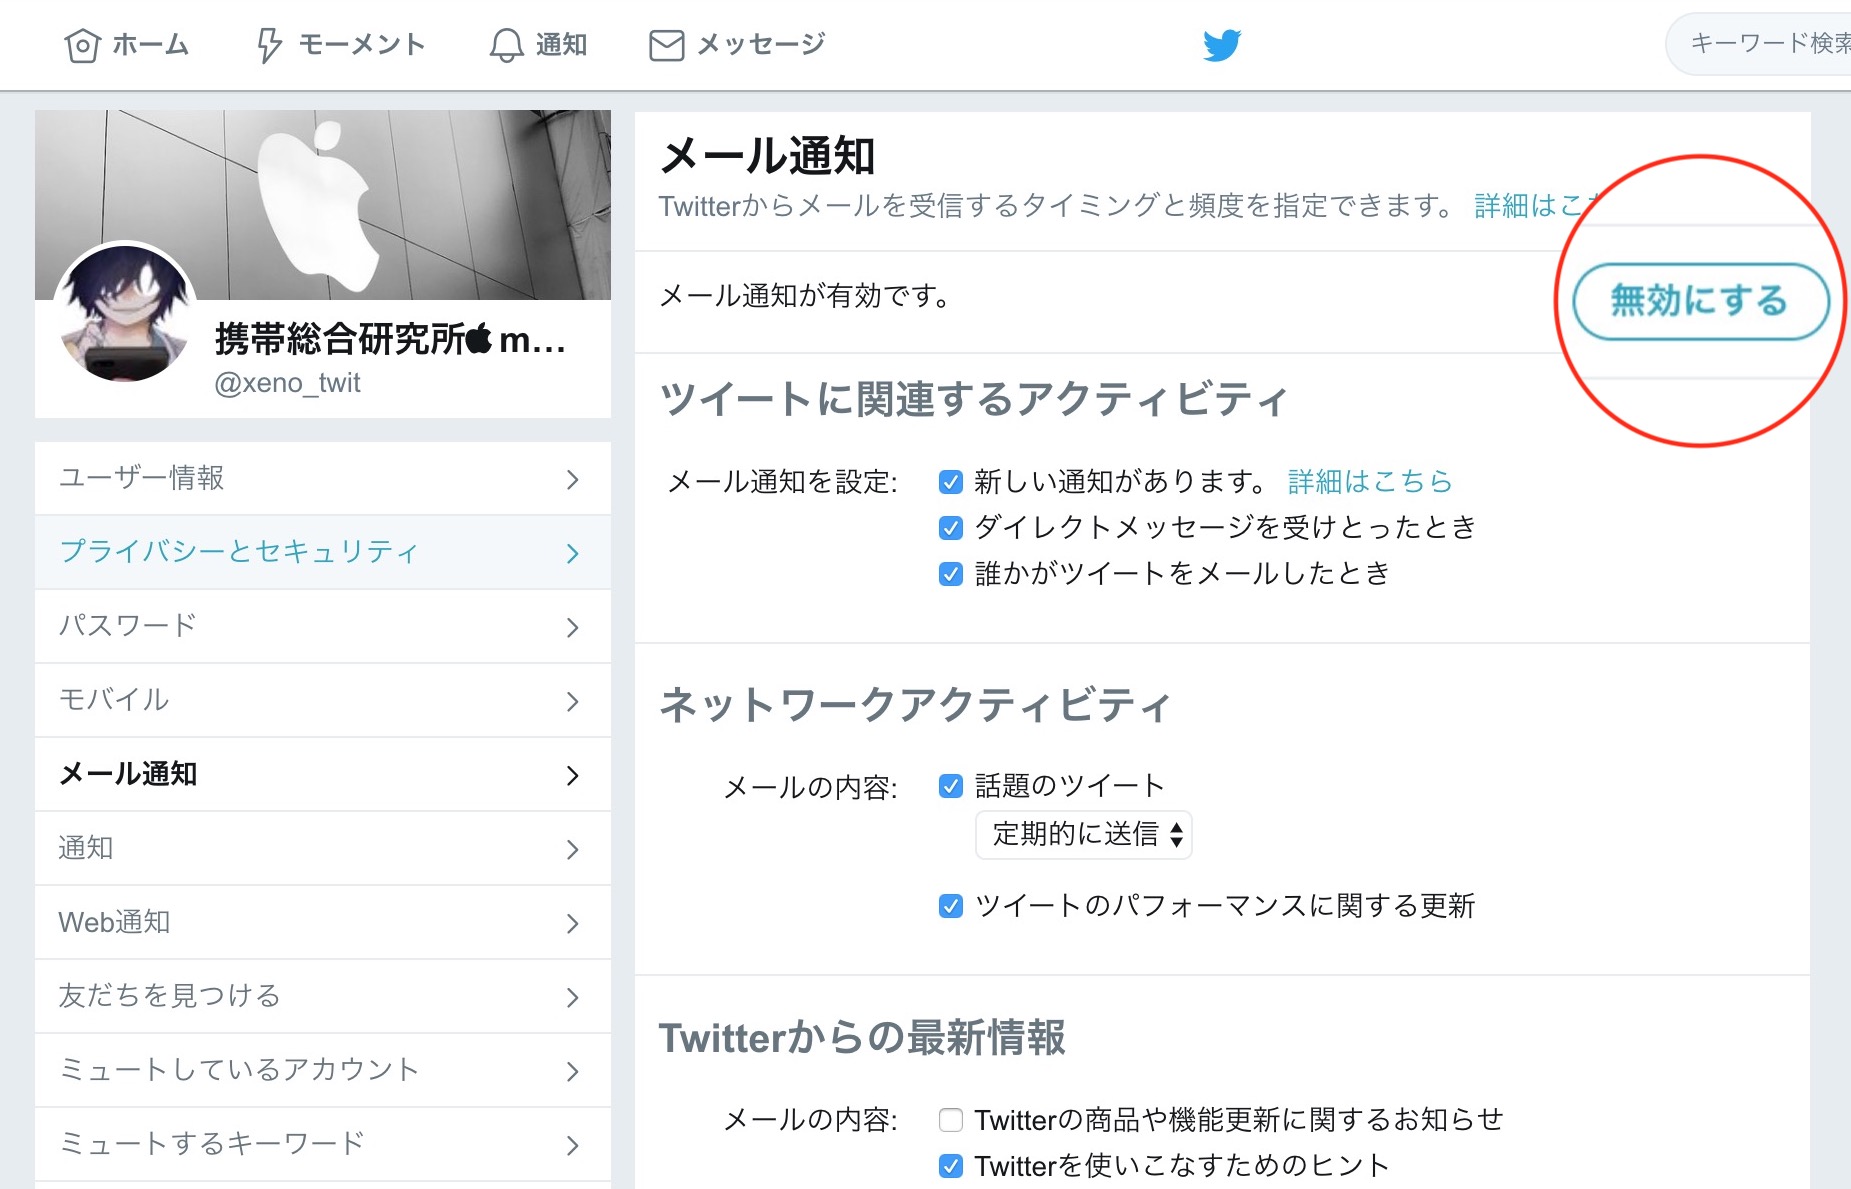Open ミュートするキーワード section
This screenshot has width=1851, height=1189.
click(323, 1144)
